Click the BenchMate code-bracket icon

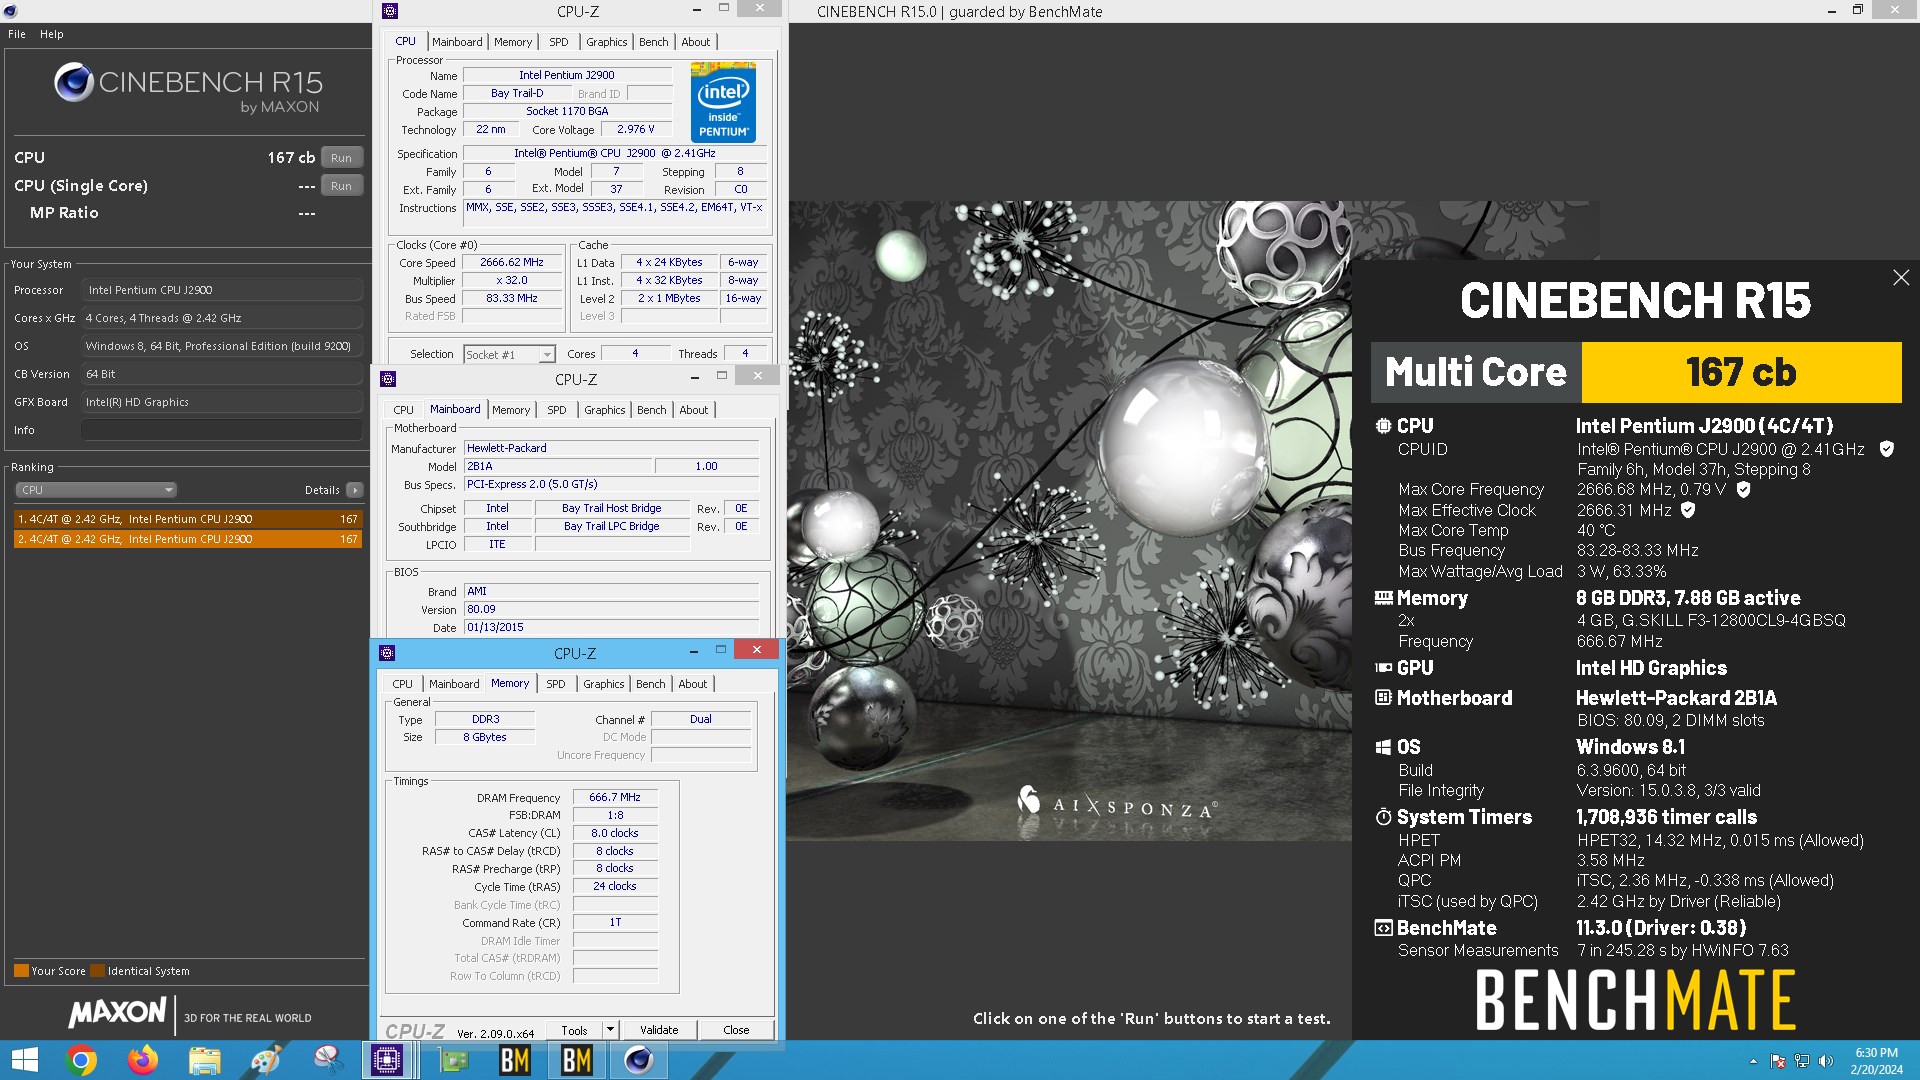[x=1383, y=928]
